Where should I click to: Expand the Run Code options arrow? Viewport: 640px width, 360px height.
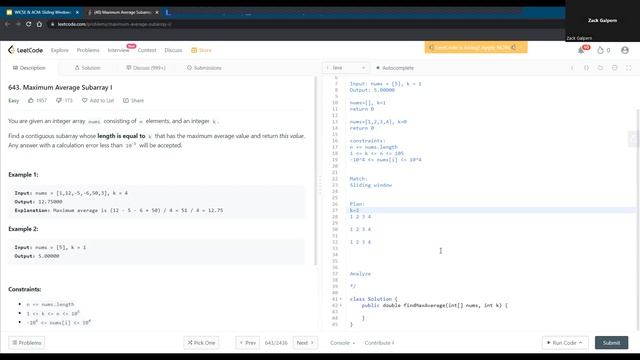[x=580, y=342]
